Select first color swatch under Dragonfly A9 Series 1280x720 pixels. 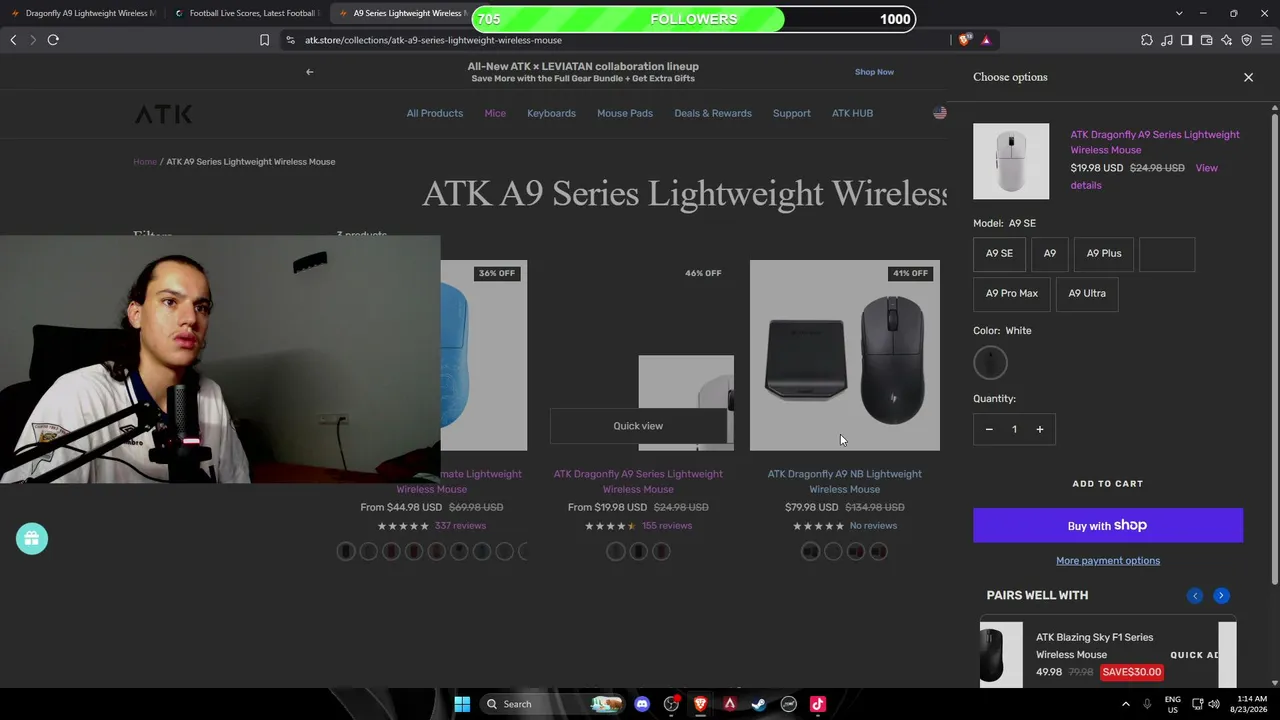[616, 551]
